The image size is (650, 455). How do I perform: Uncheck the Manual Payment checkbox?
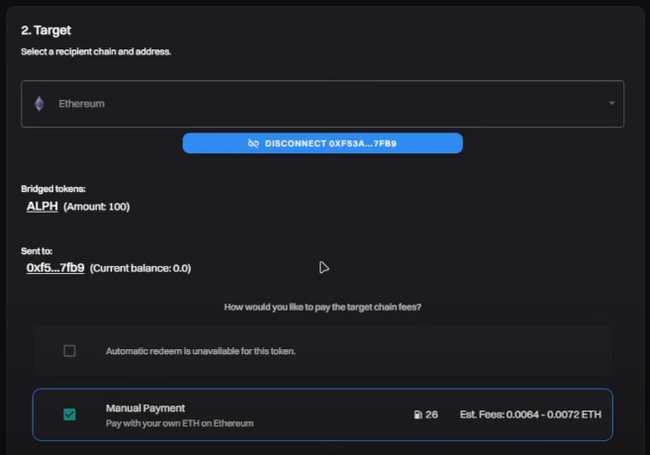69,415
